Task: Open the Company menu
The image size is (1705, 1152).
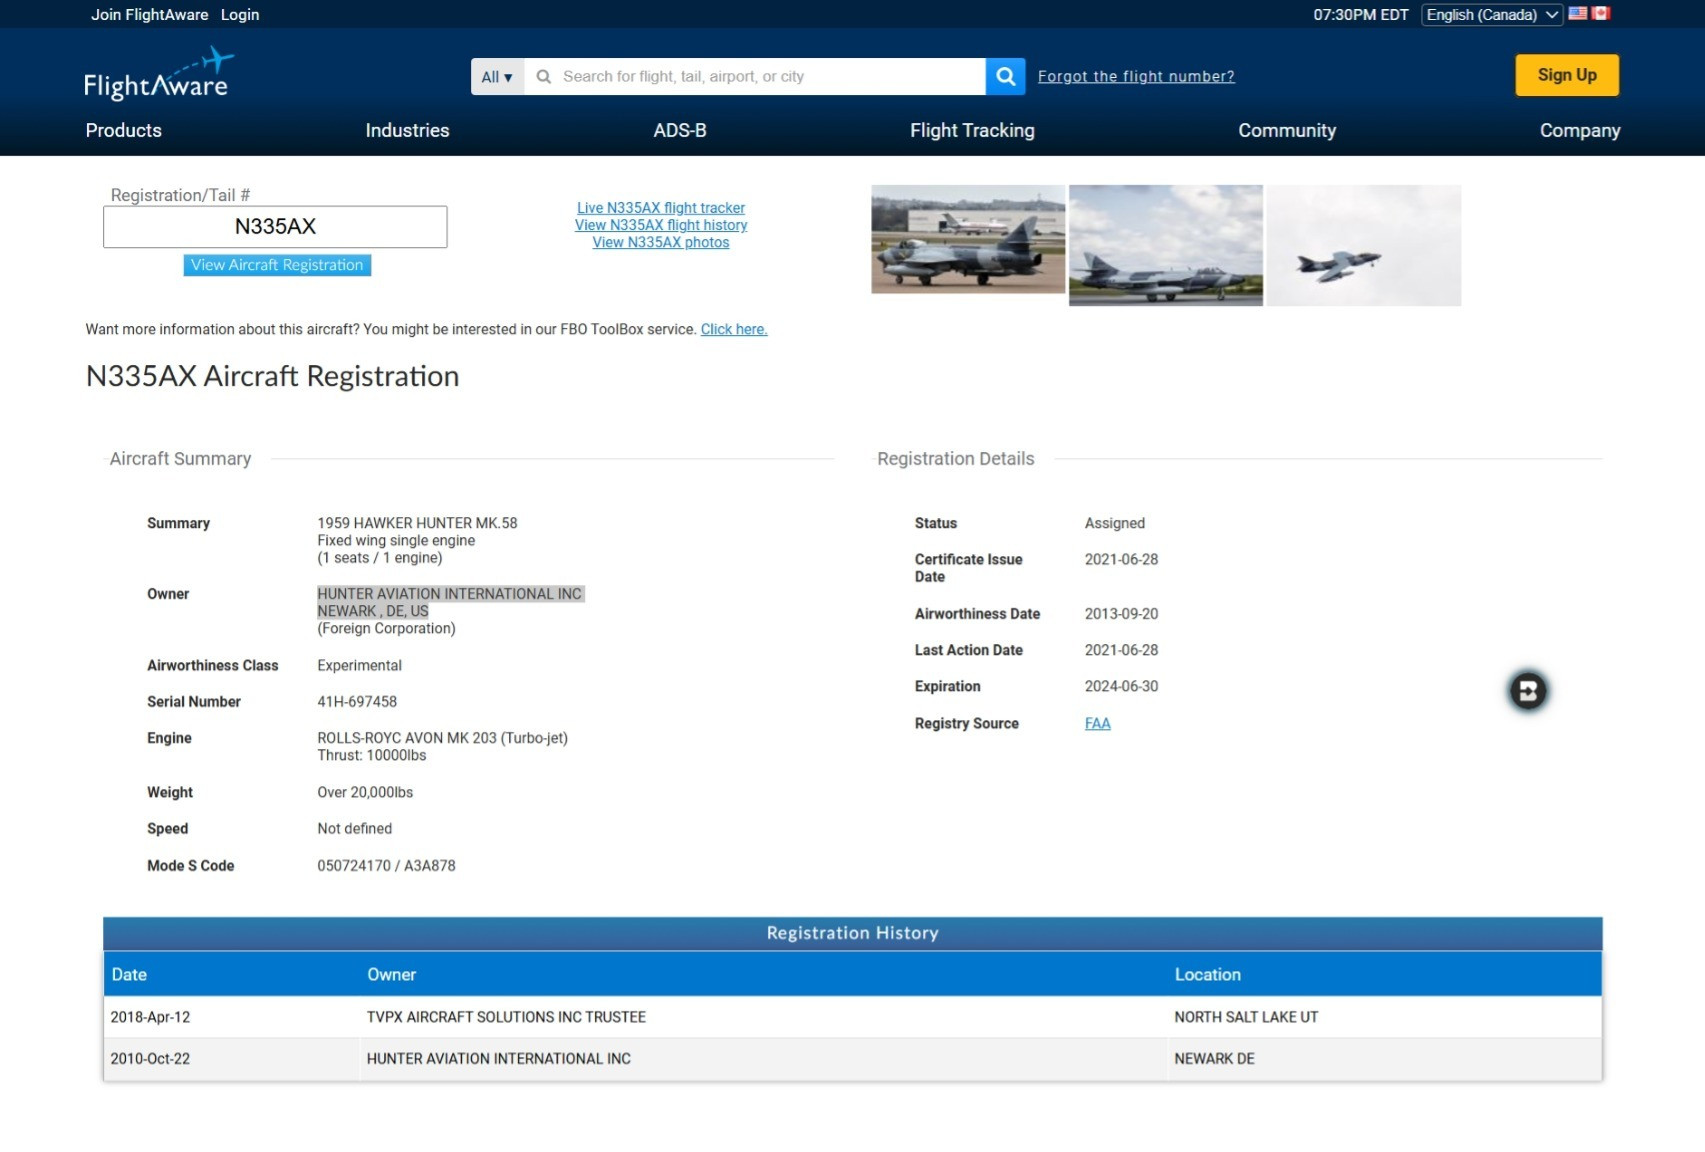Action: [x=1580, y=130]
